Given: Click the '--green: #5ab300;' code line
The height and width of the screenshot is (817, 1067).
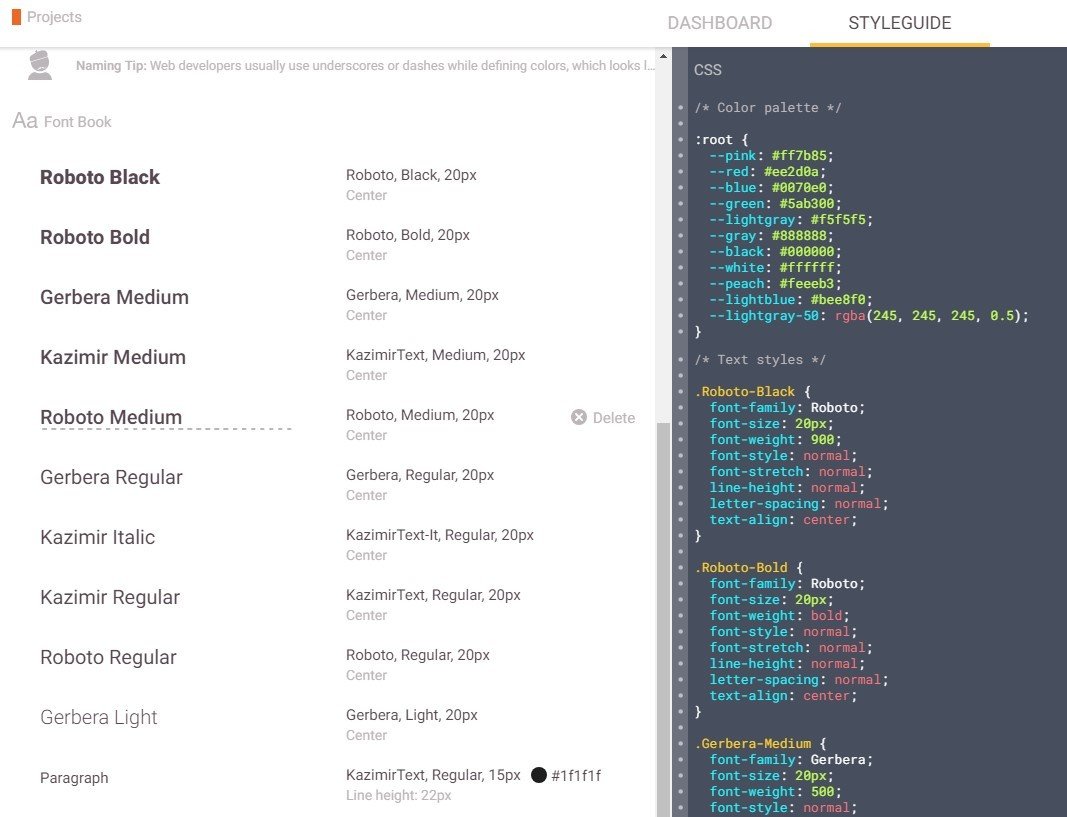Looking at the screenshot, I should tap(775, 203).
